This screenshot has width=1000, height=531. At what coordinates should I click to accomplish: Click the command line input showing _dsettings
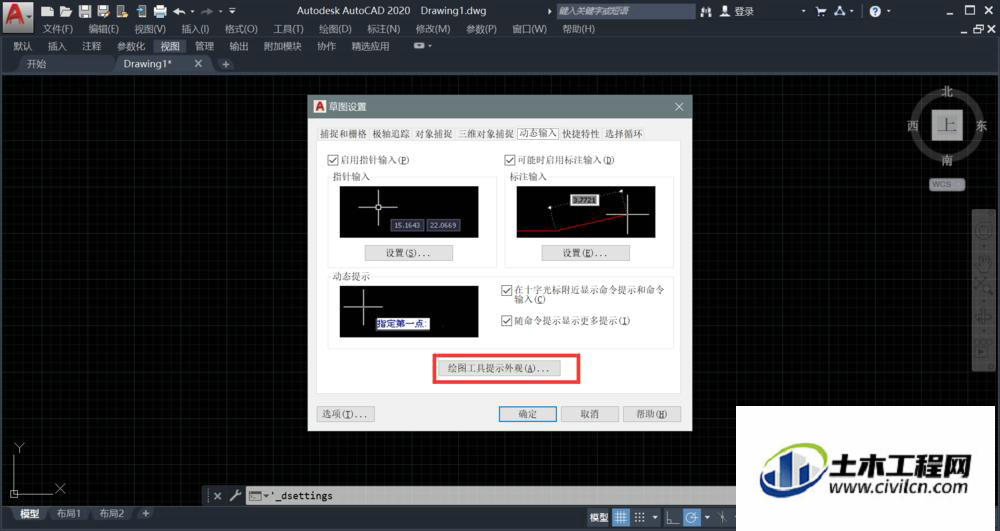[x=491, y=495]
